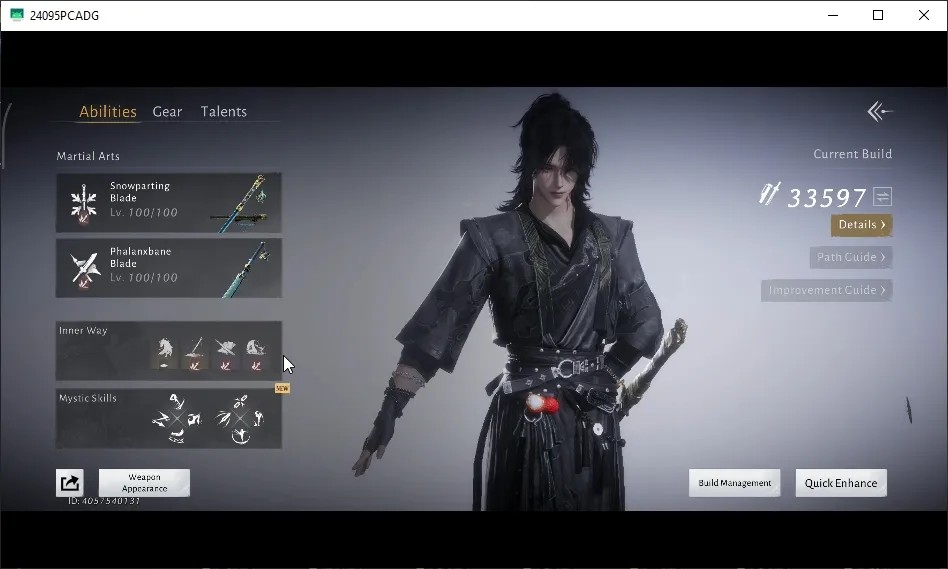Image resolution: width=948 pixels, height=569 pixels.
Task: Switch to the Gear tab
Action: [167, 112]
